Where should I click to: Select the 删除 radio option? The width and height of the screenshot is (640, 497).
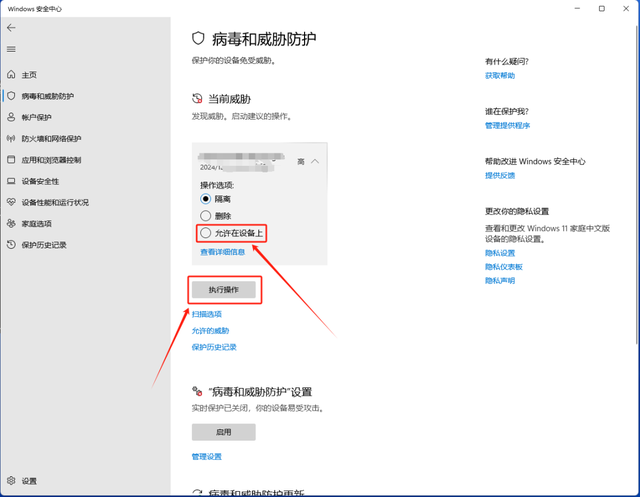click(x=205, y=215)
